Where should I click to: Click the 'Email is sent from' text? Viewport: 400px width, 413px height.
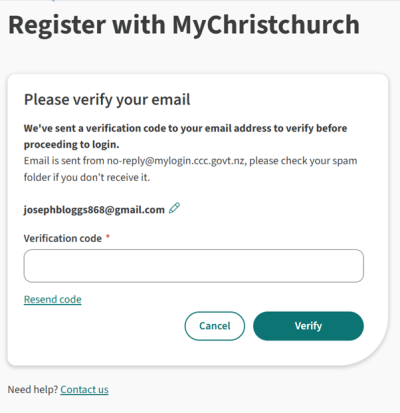tap(64, 161)
